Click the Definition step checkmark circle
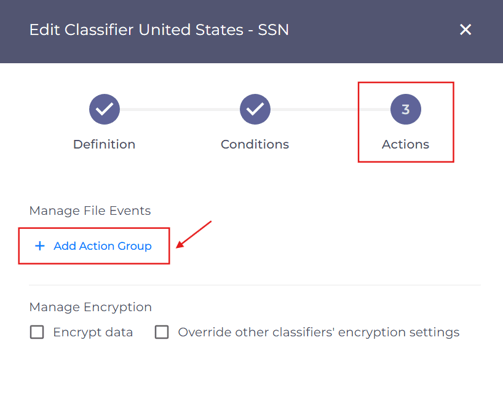The height and width of the screenshot is (402, 503). pos(104,109)
